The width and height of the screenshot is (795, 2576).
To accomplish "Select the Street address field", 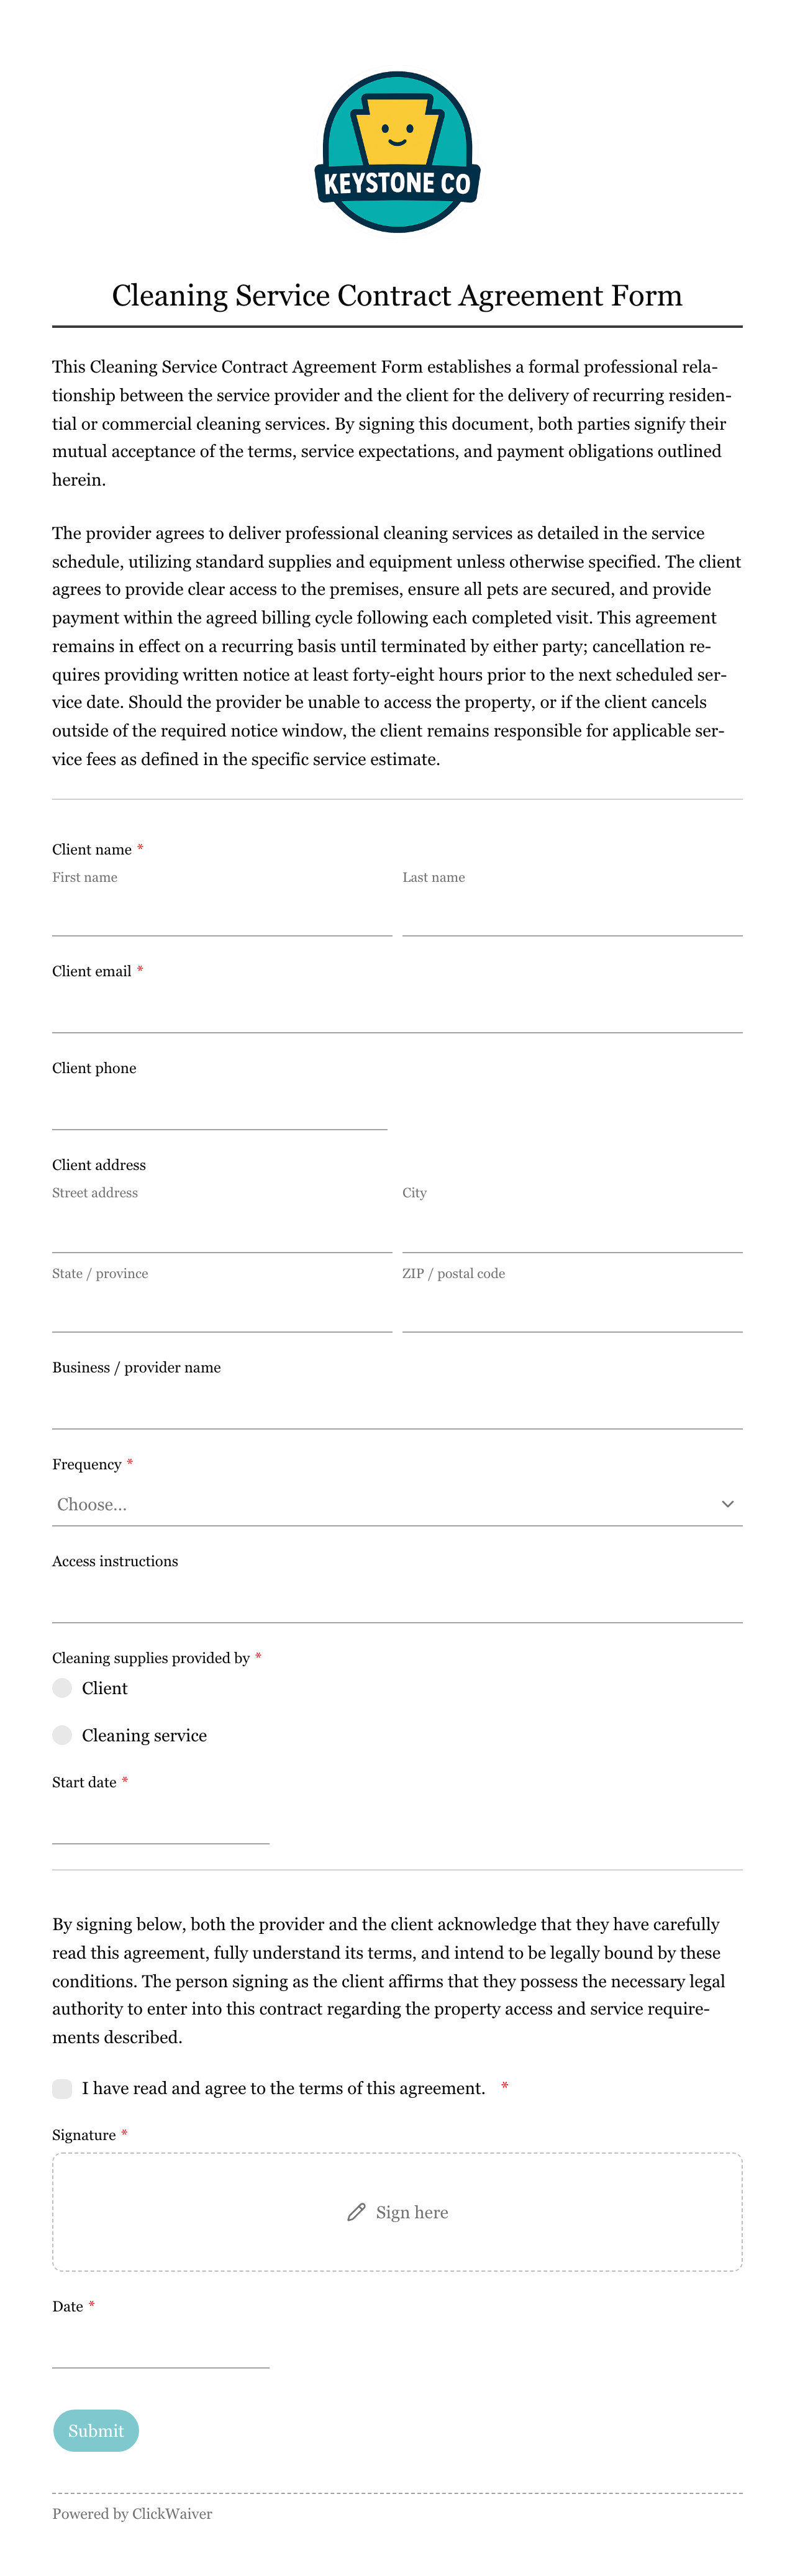I will tap(222, 1230).
